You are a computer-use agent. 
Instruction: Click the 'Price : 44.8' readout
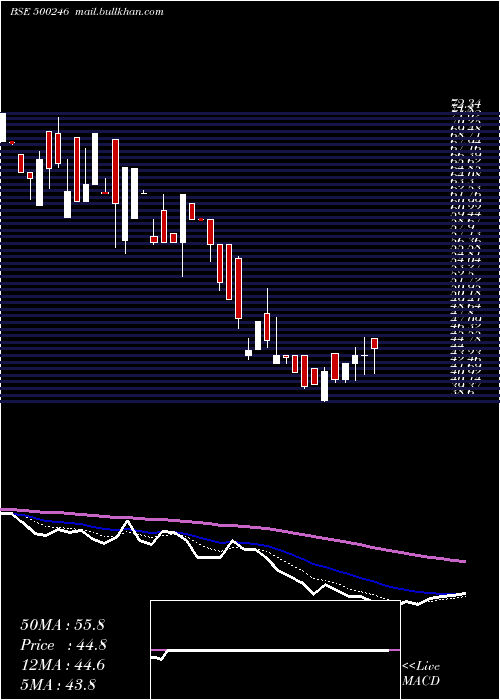[x=64, y=645]
